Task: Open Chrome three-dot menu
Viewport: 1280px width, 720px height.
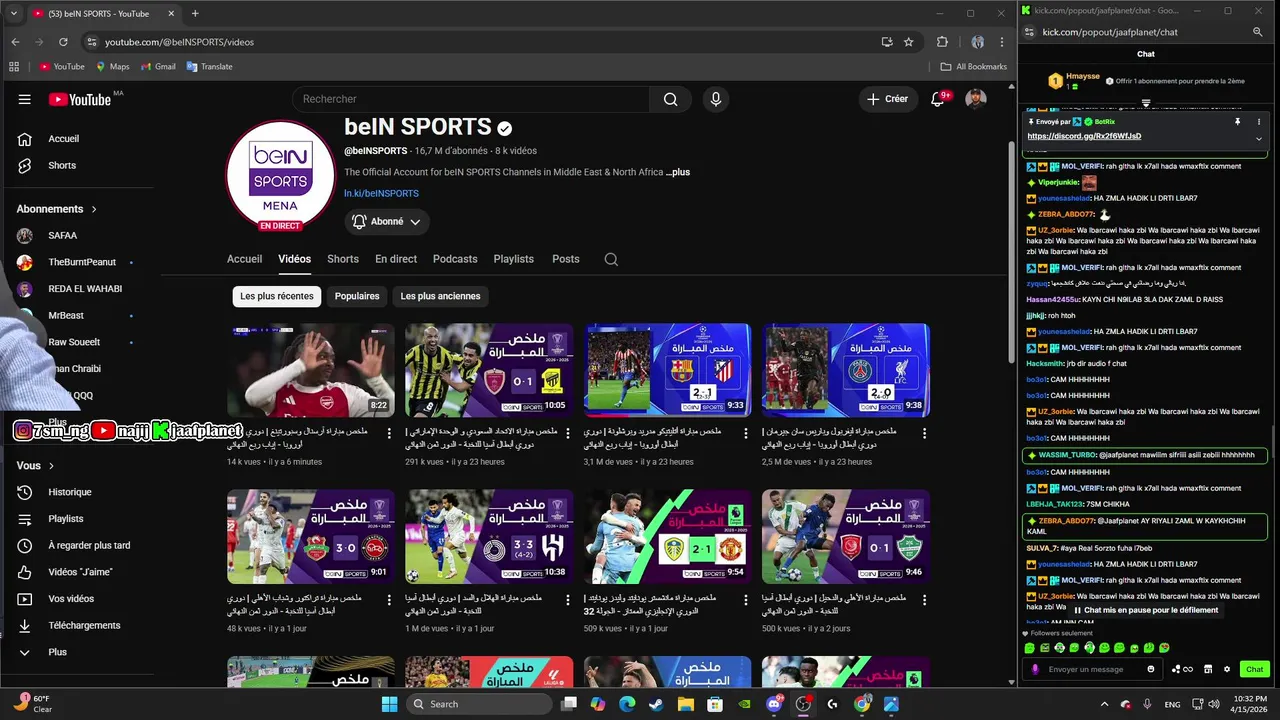Action: [1002, 42]
